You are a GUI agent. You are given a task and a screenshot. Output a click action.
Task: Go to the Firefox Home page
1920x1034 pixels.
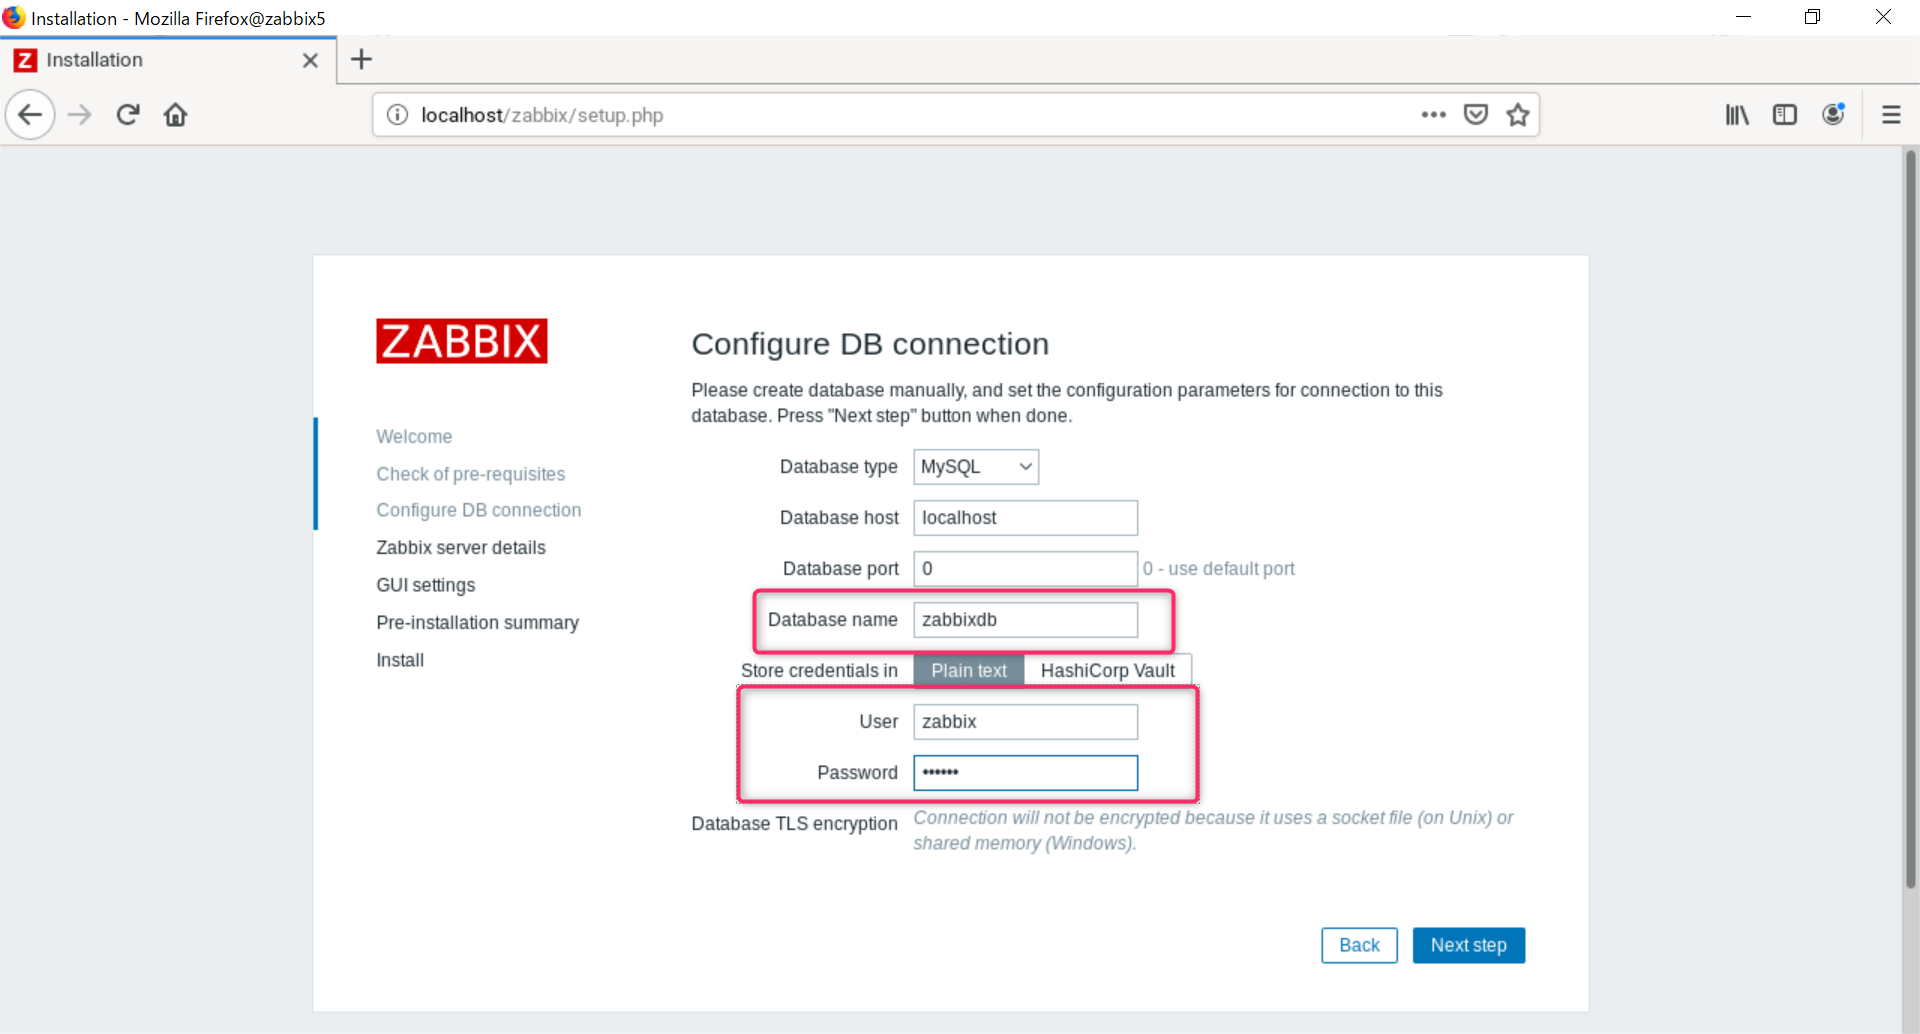[x=176, y=115]
